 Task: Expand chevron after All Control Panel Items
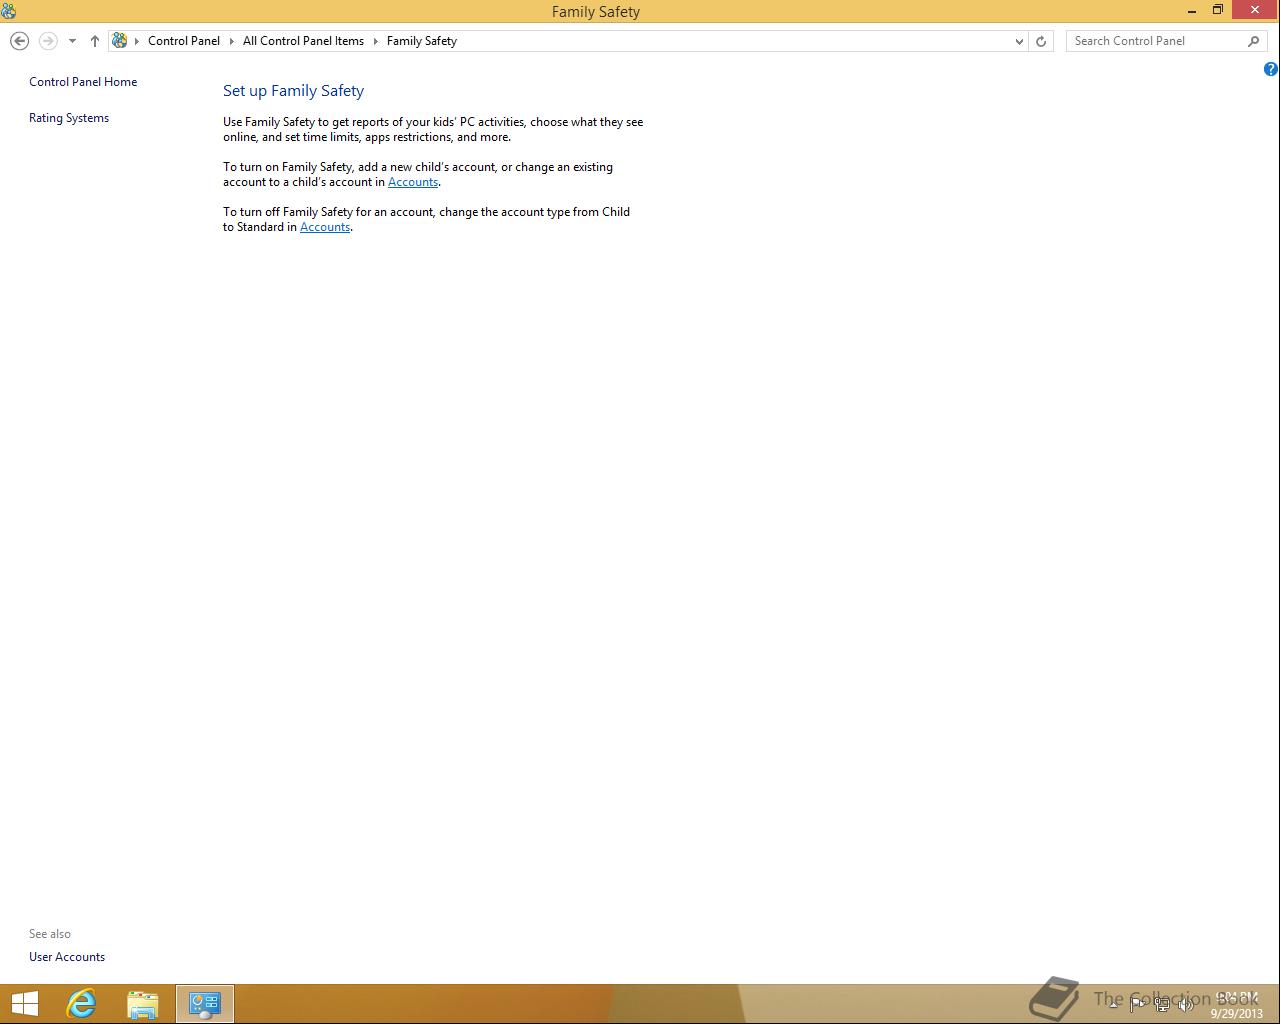376,41
